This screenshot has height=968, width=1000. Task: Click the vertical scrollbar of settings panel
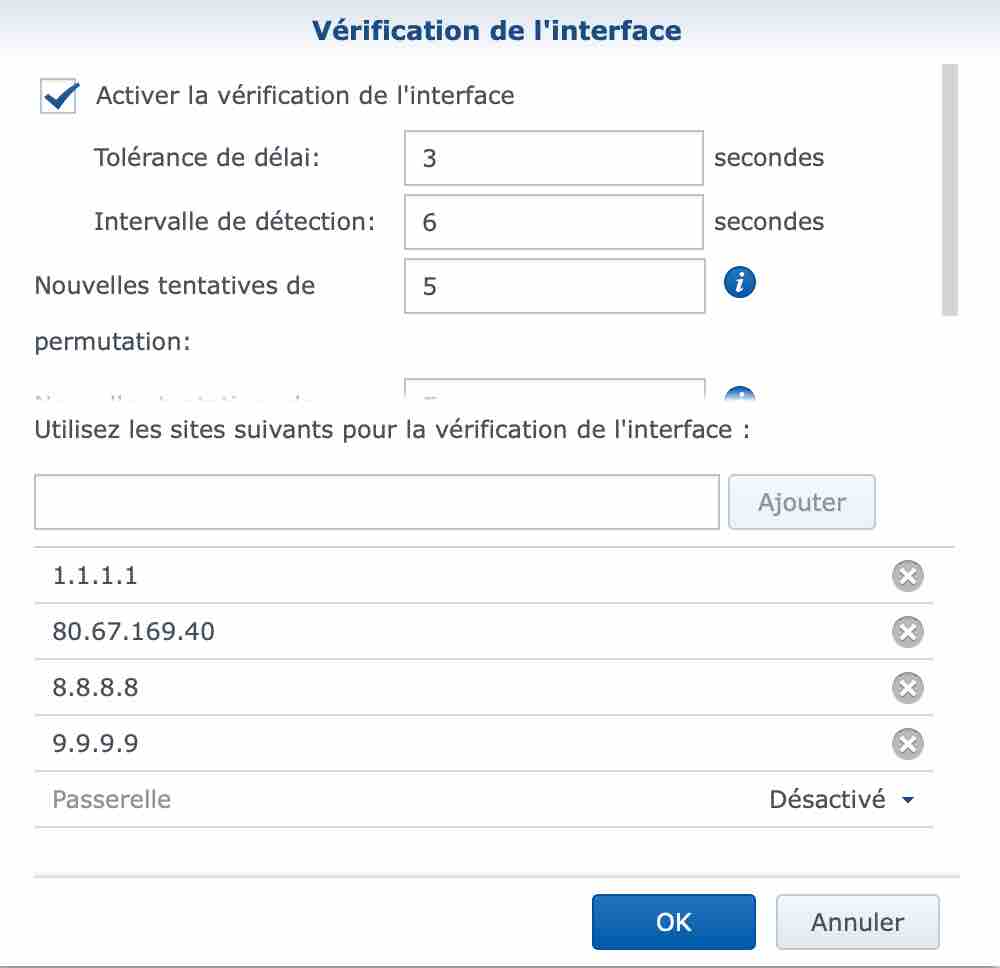coord(950,190)
